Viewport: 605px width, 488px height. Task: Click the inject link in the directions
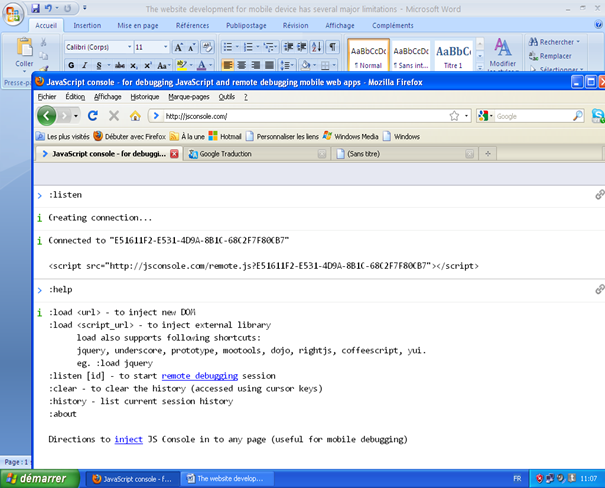pos(128,439)
